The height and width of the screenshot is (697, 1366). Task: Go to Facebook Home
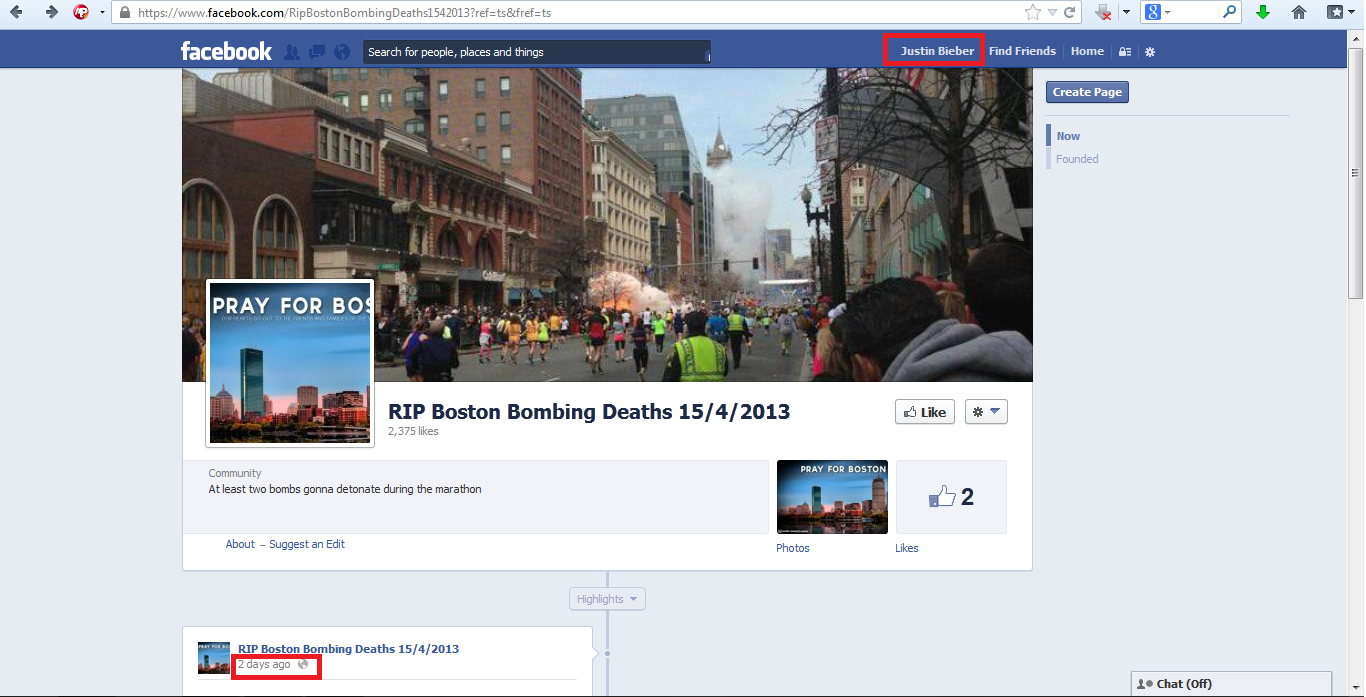coord(1087,51)
